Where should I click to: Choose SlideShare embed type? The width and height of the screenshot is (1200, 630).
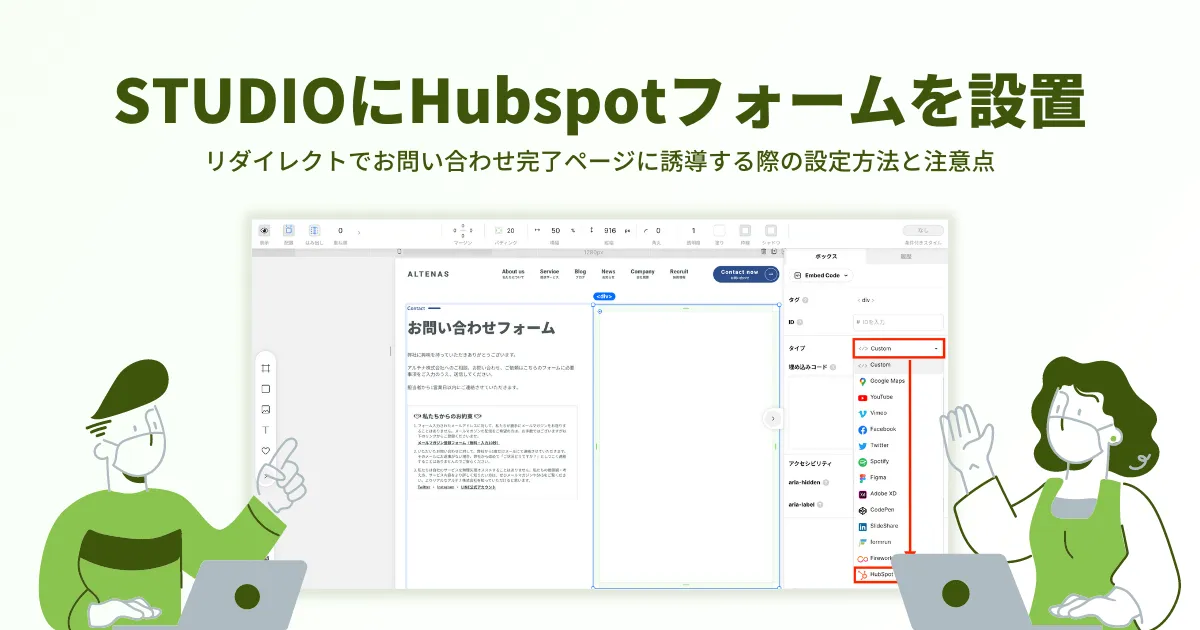[x=898, y=526]
